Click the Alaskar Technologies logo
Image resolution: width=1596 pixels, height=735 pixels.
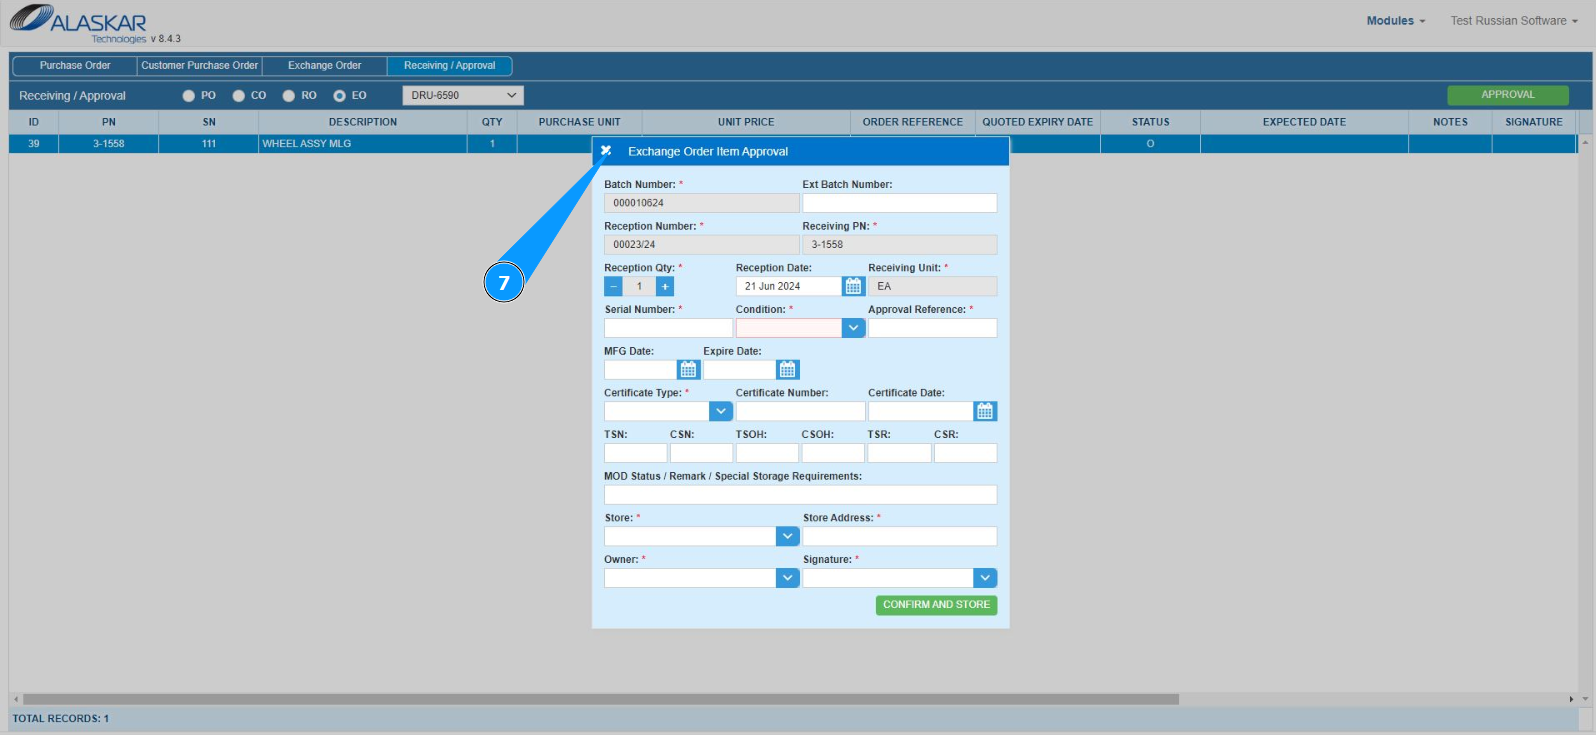coord(80,23)
